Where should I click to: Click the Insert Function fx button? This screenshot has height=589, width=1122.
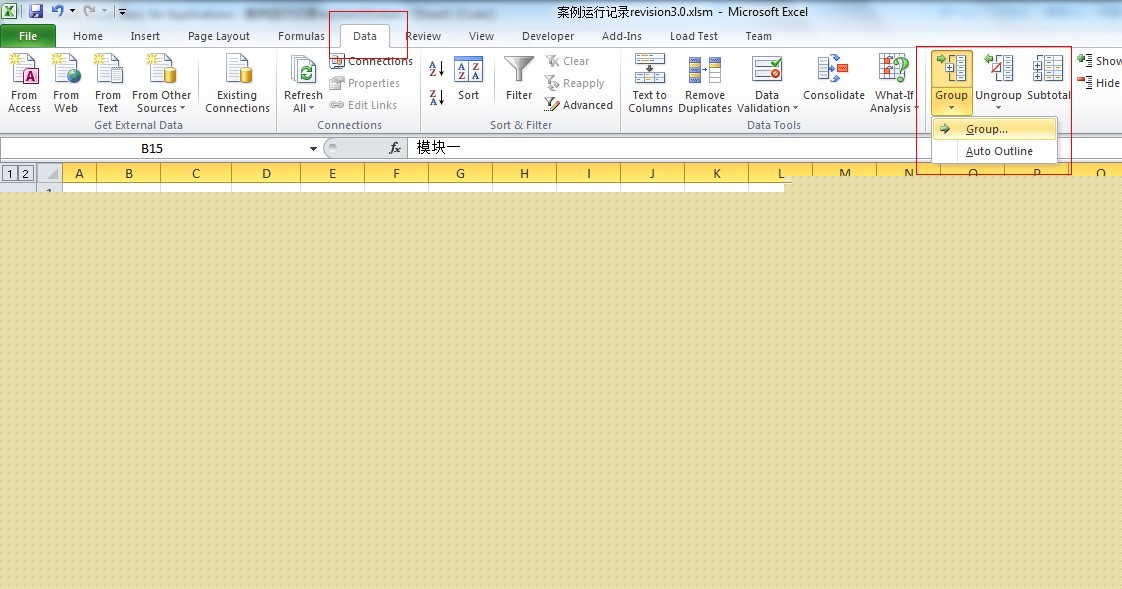(394, 148)
